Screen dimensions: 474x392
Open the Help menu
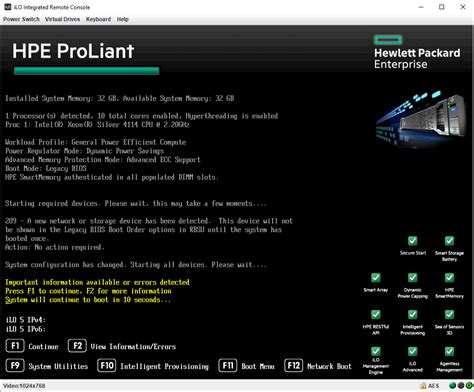[x=123, y=19]
